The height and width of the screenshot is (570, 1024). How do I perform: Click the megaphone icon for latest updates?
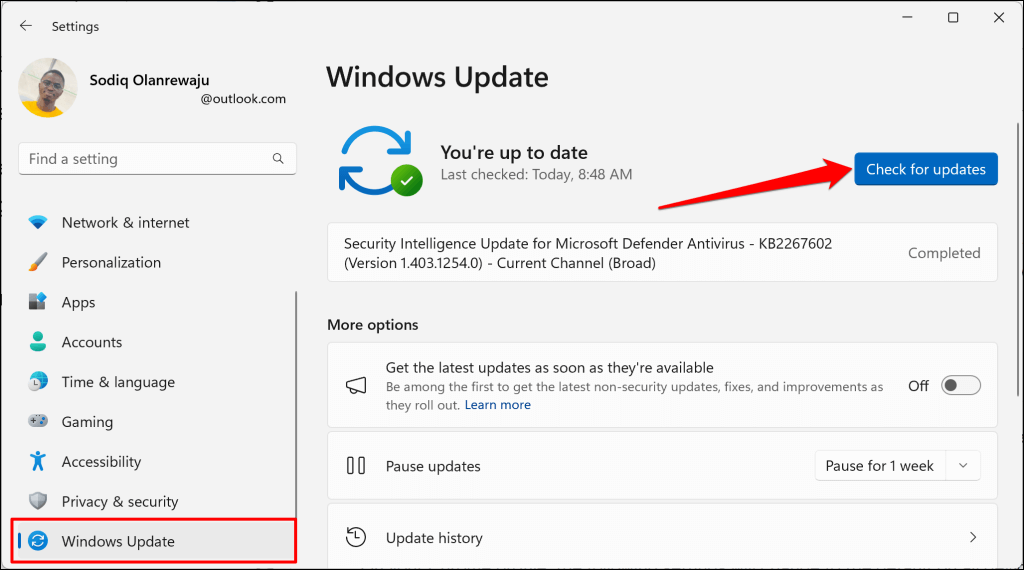[x=356, y=385]
